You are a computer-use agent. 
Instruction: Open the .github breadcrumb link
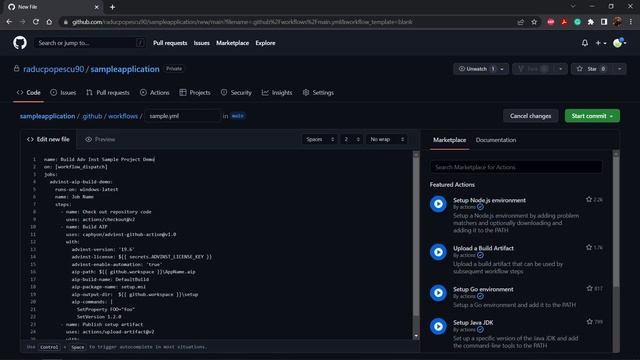pyautogui.click(x=92, y=116)
